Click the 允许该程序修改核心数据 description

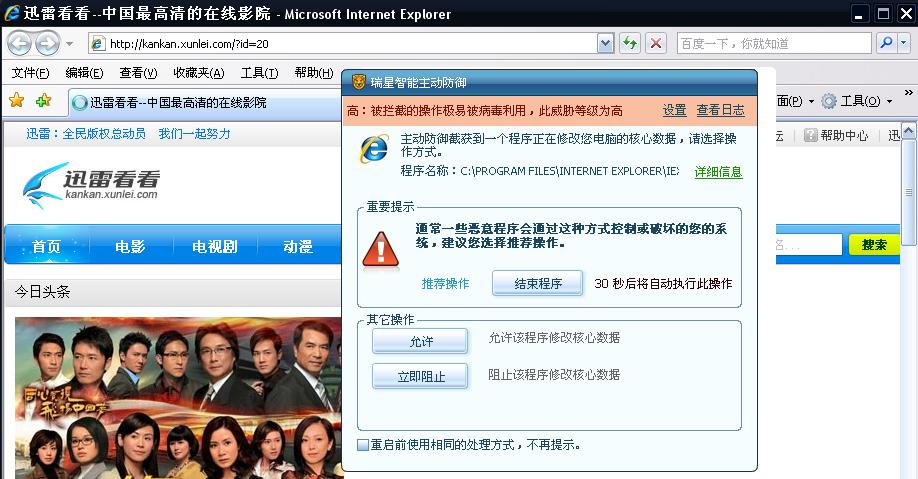click(x=554, y=337)
